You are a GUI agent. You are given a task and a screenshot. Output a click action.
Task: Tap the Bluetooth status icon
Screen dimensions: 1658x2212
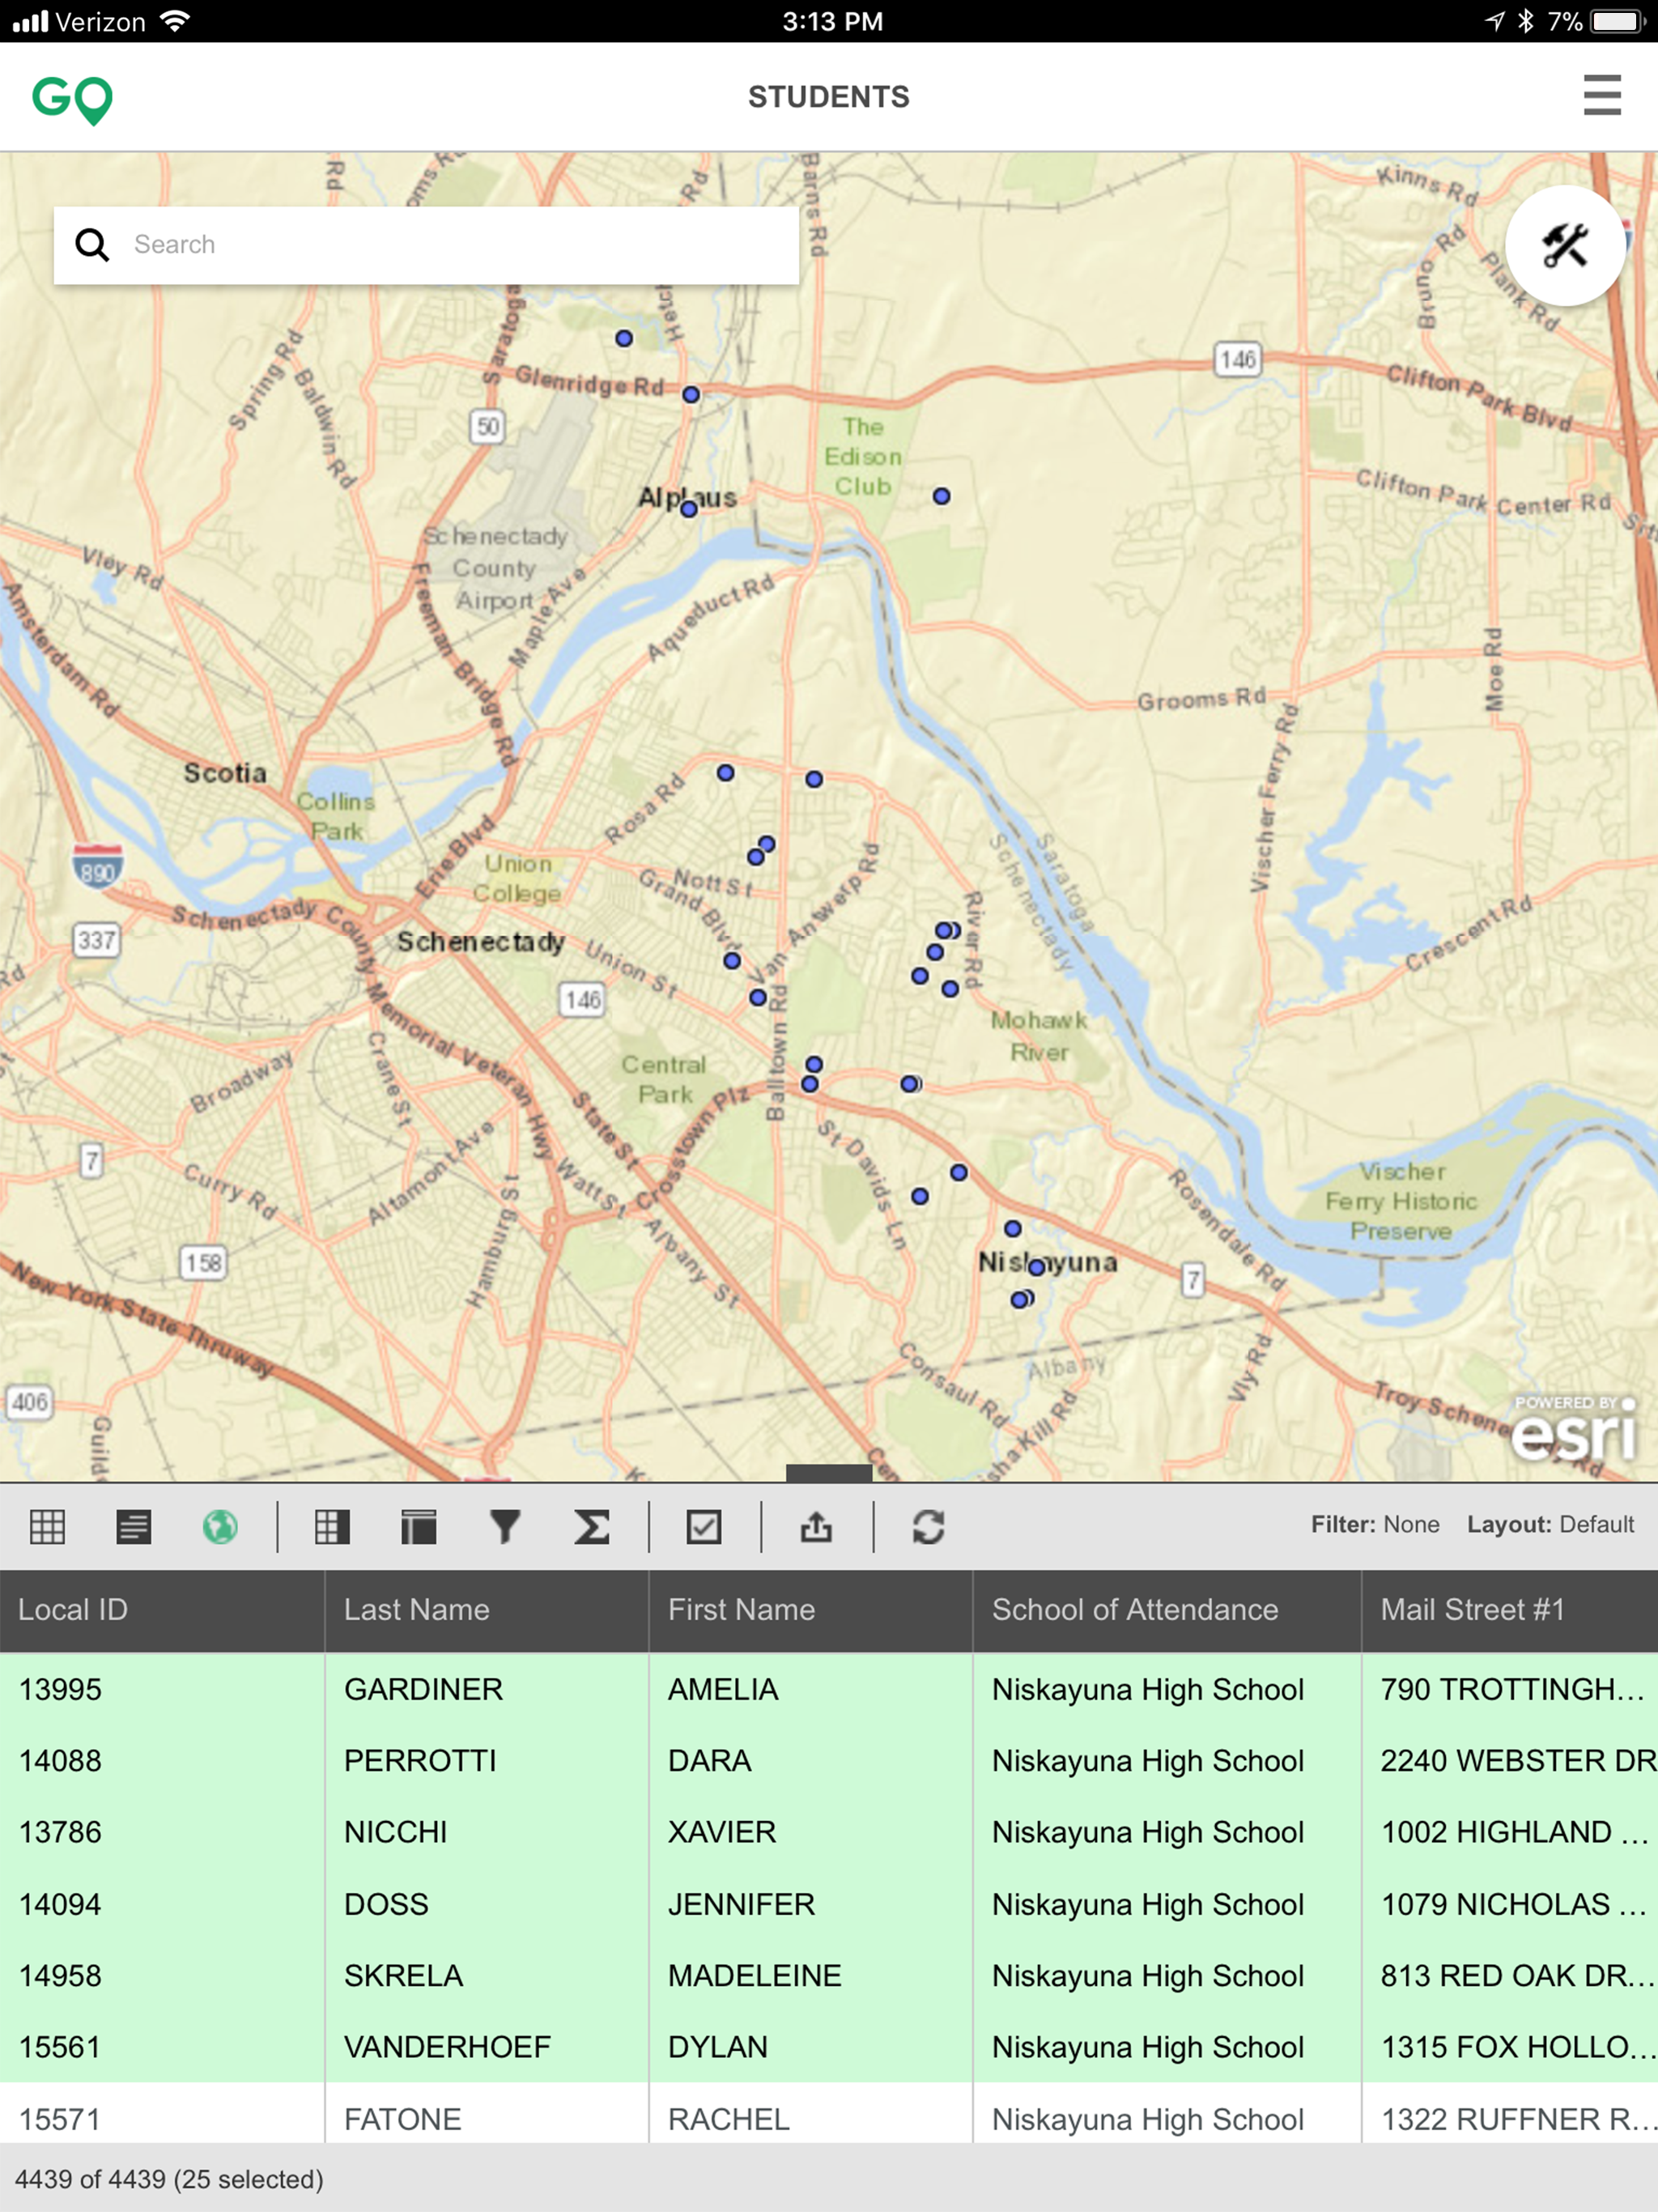coord(1525,21)
